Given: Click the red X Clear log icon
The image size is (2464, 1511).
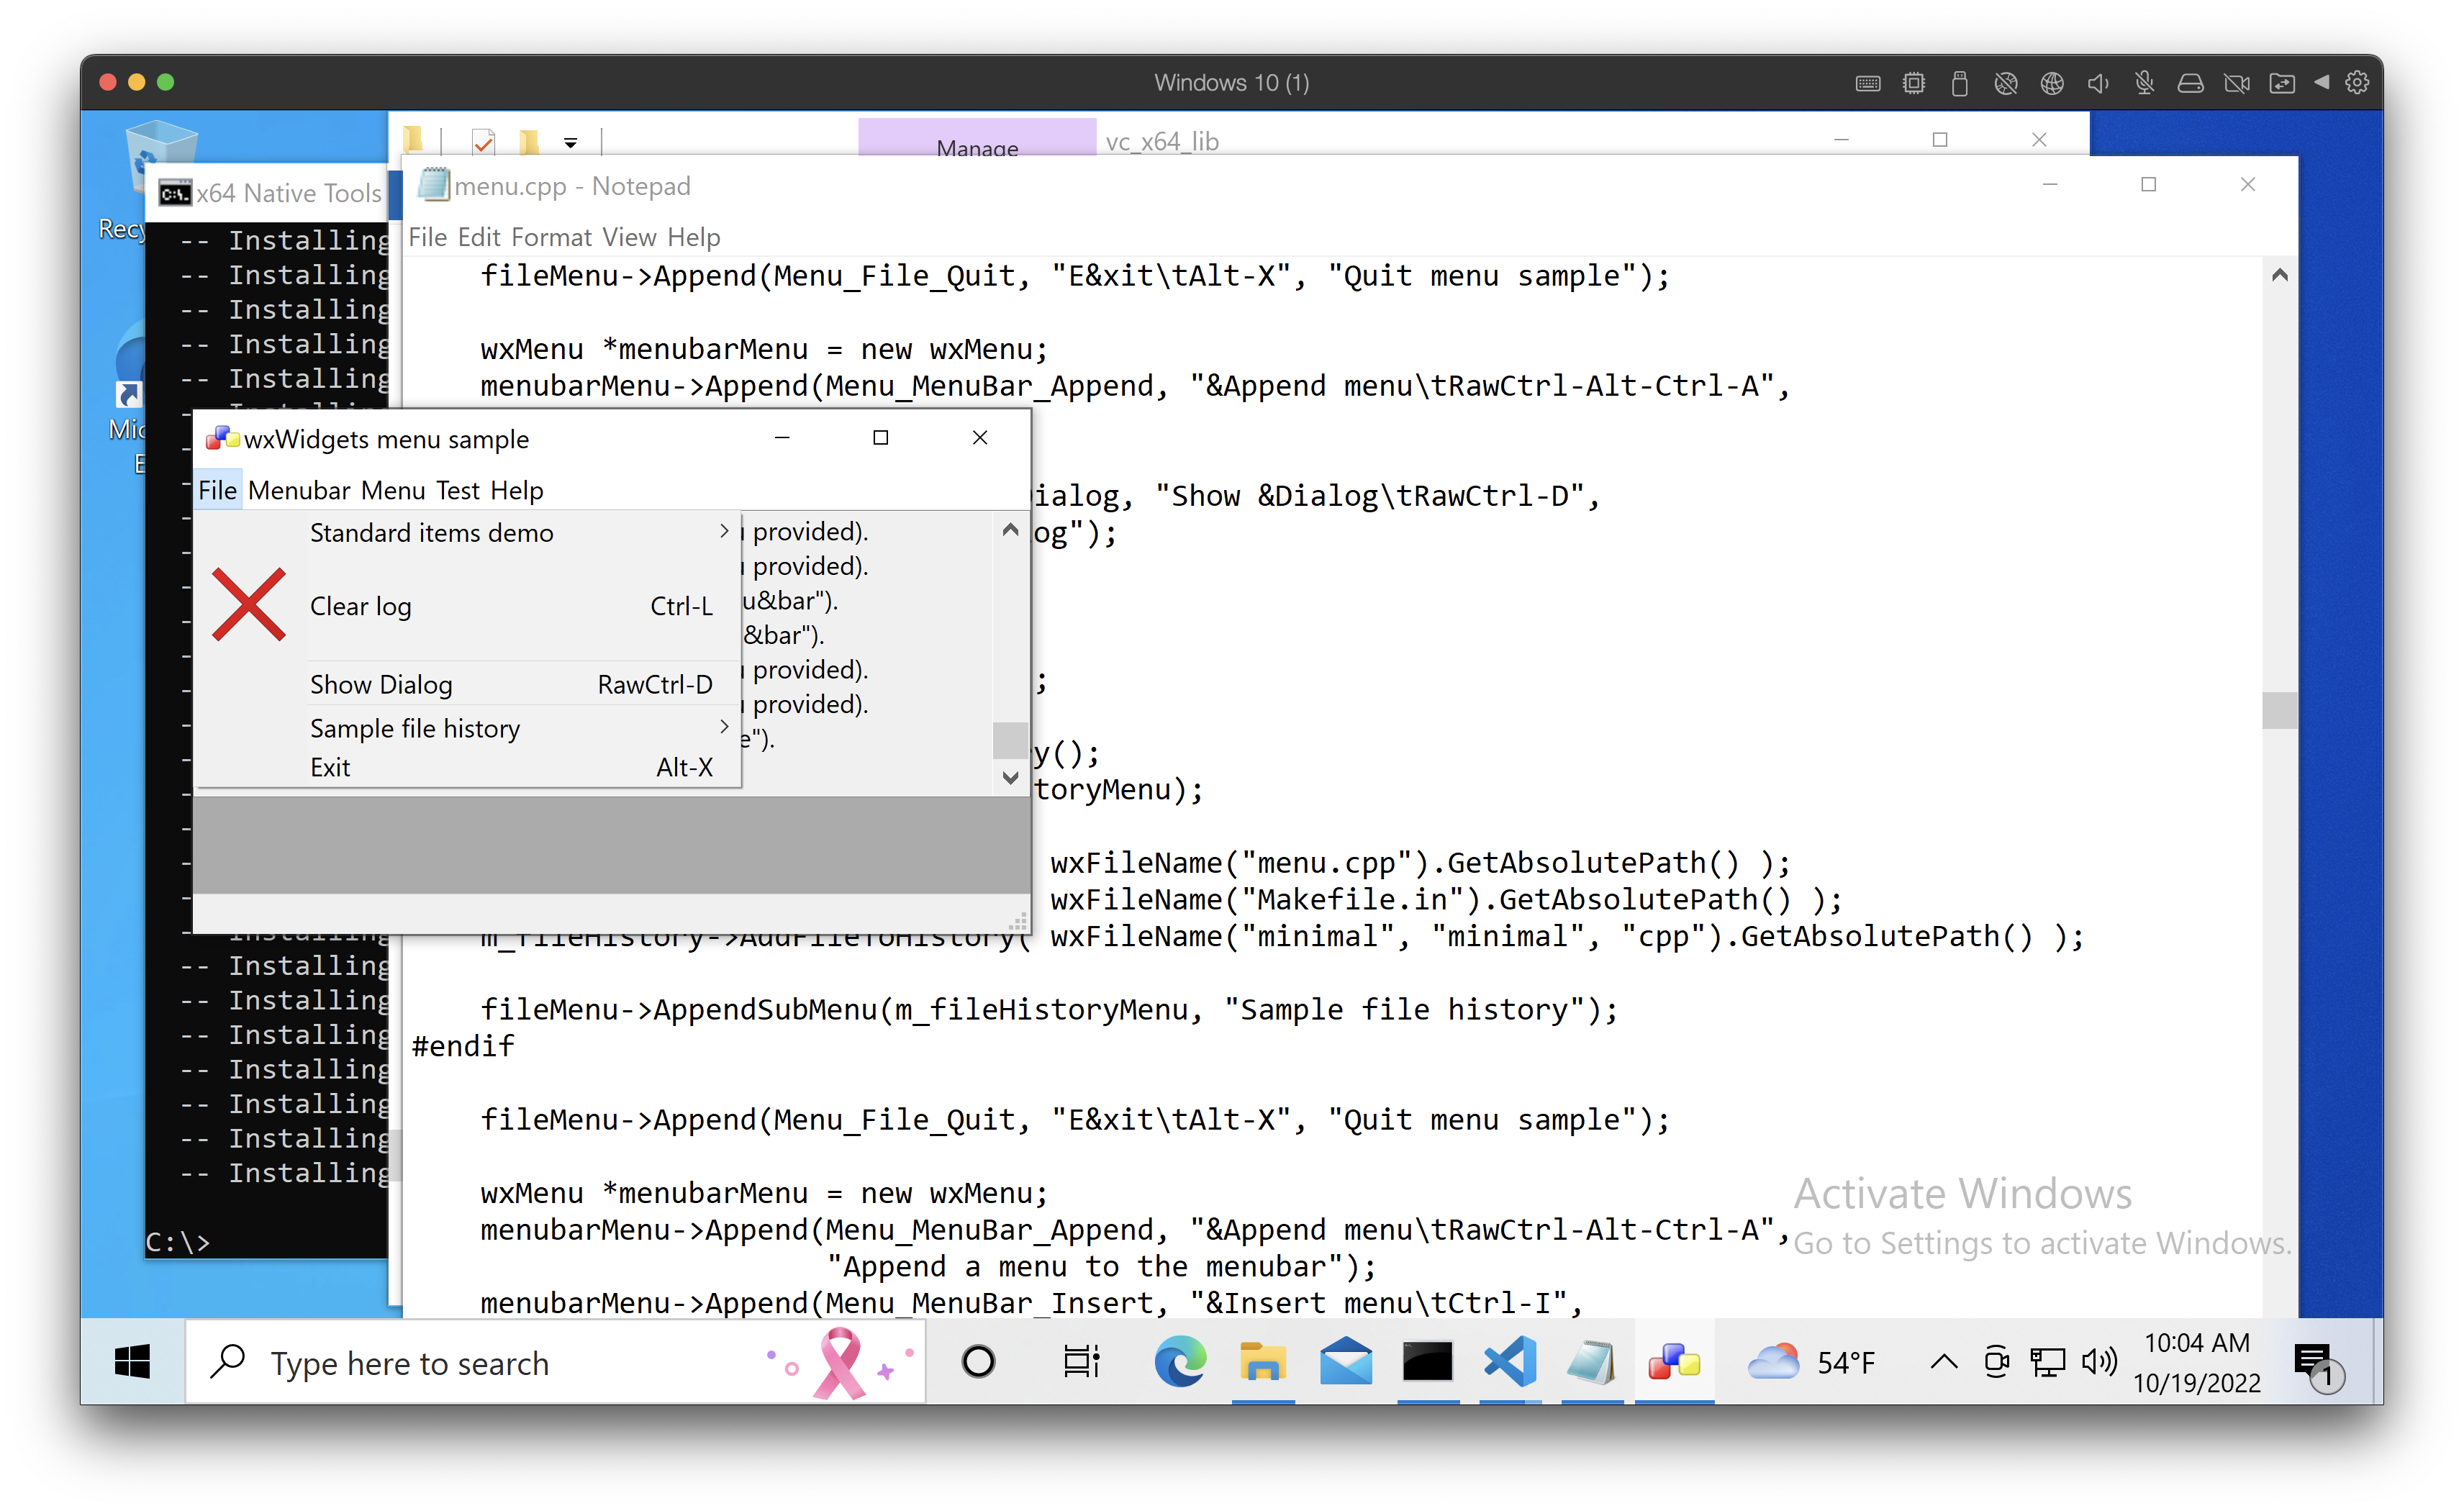Looking at the screenshot, I should coord(249,604).
